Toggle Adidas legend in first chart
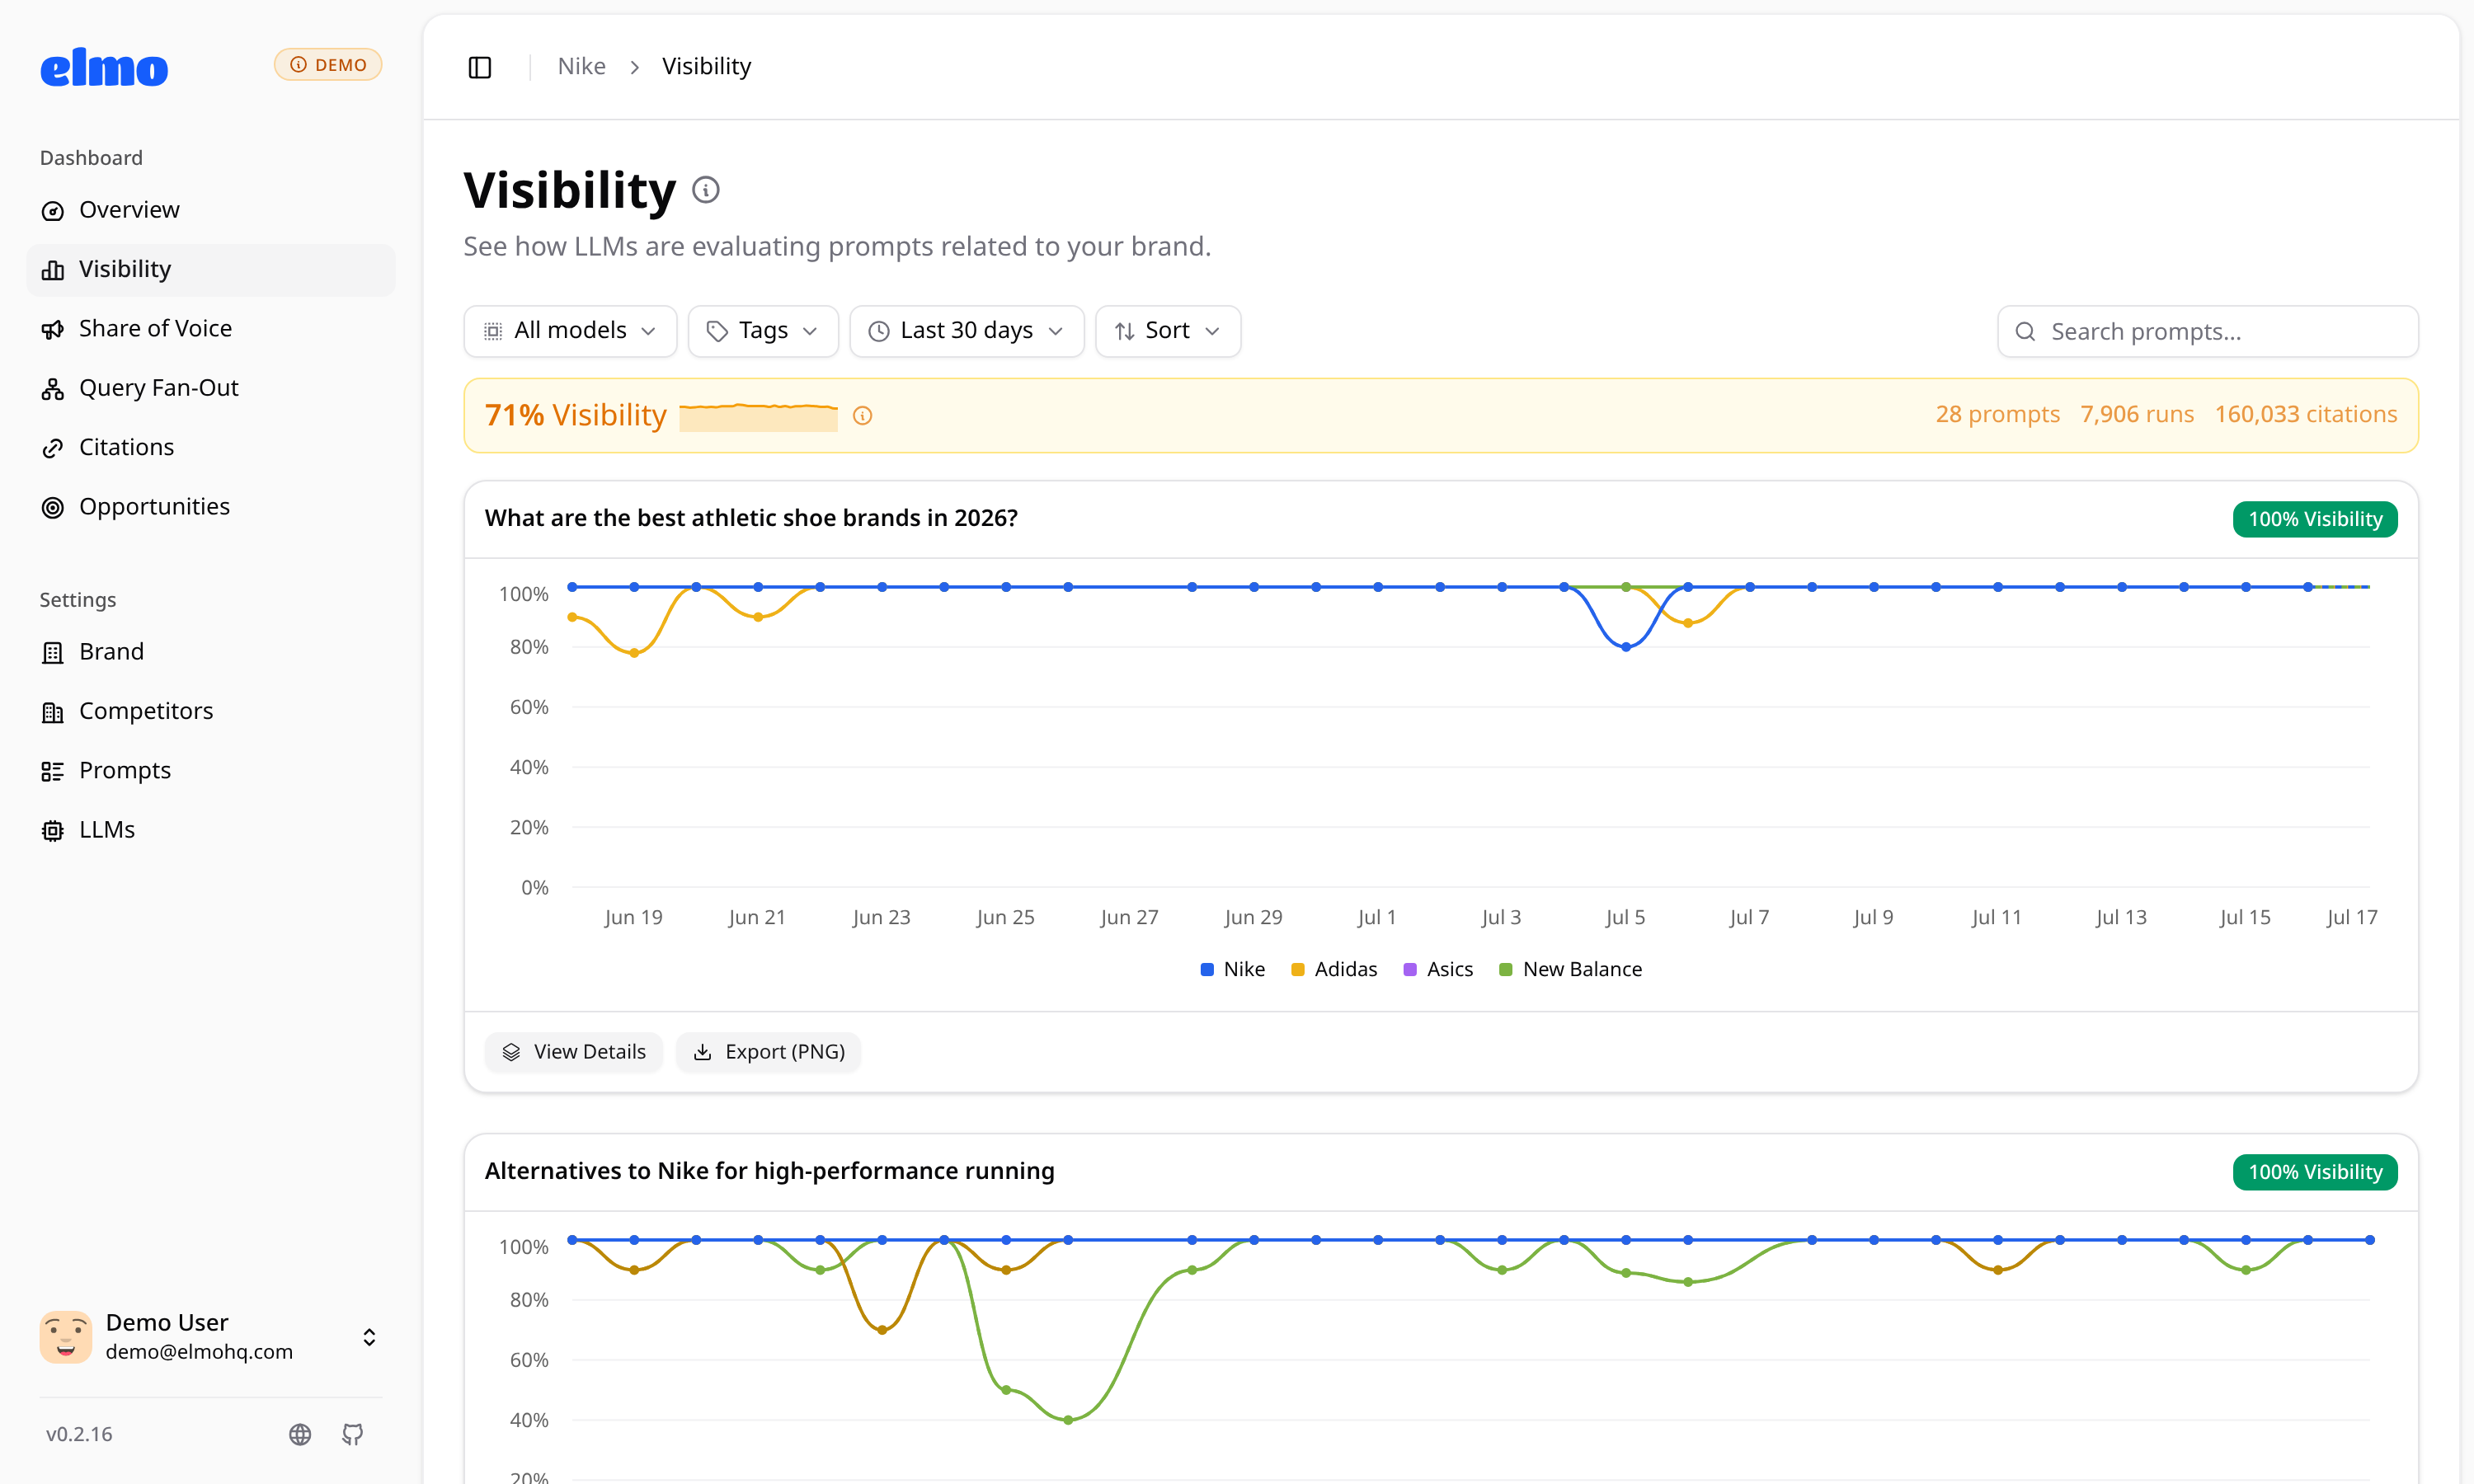 1334,969
